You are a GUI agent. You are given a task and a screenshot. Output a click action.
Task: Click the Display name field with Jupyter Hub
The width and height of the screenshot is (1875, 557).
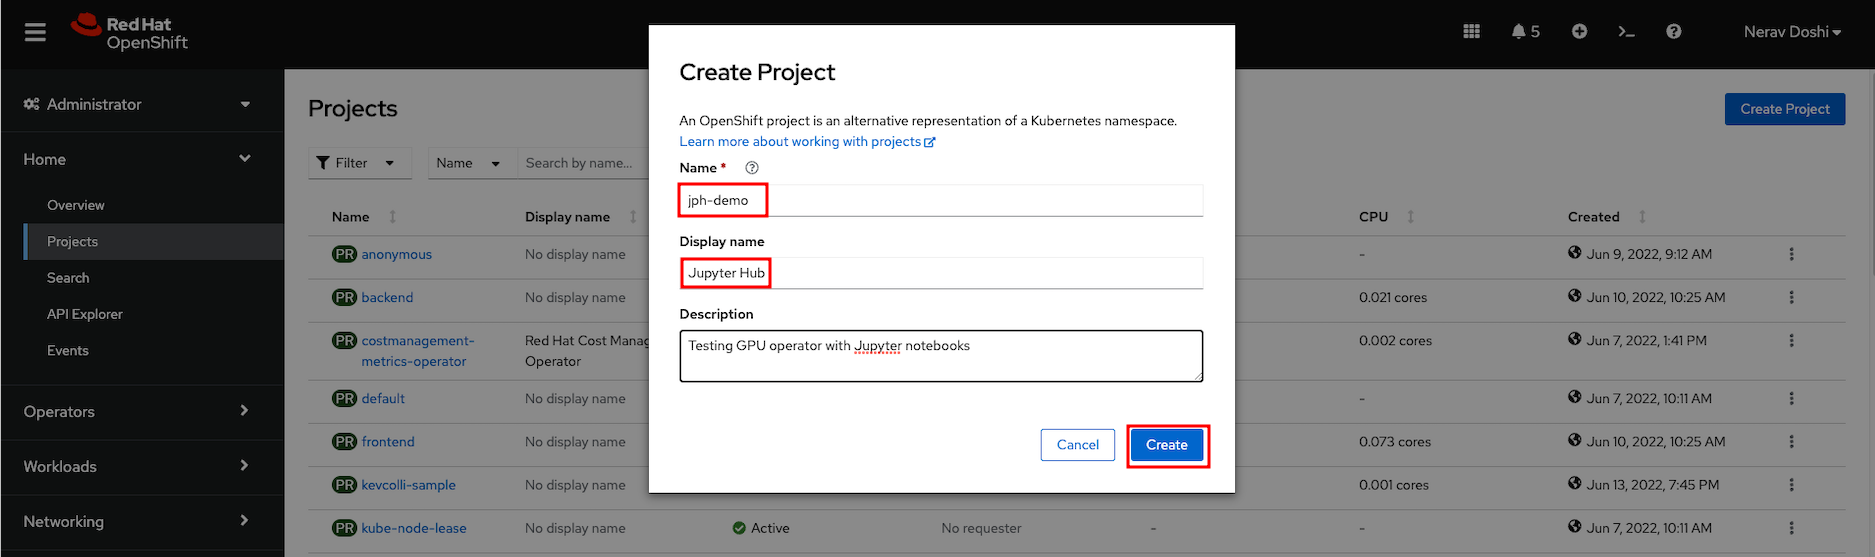tap(941, 273)
